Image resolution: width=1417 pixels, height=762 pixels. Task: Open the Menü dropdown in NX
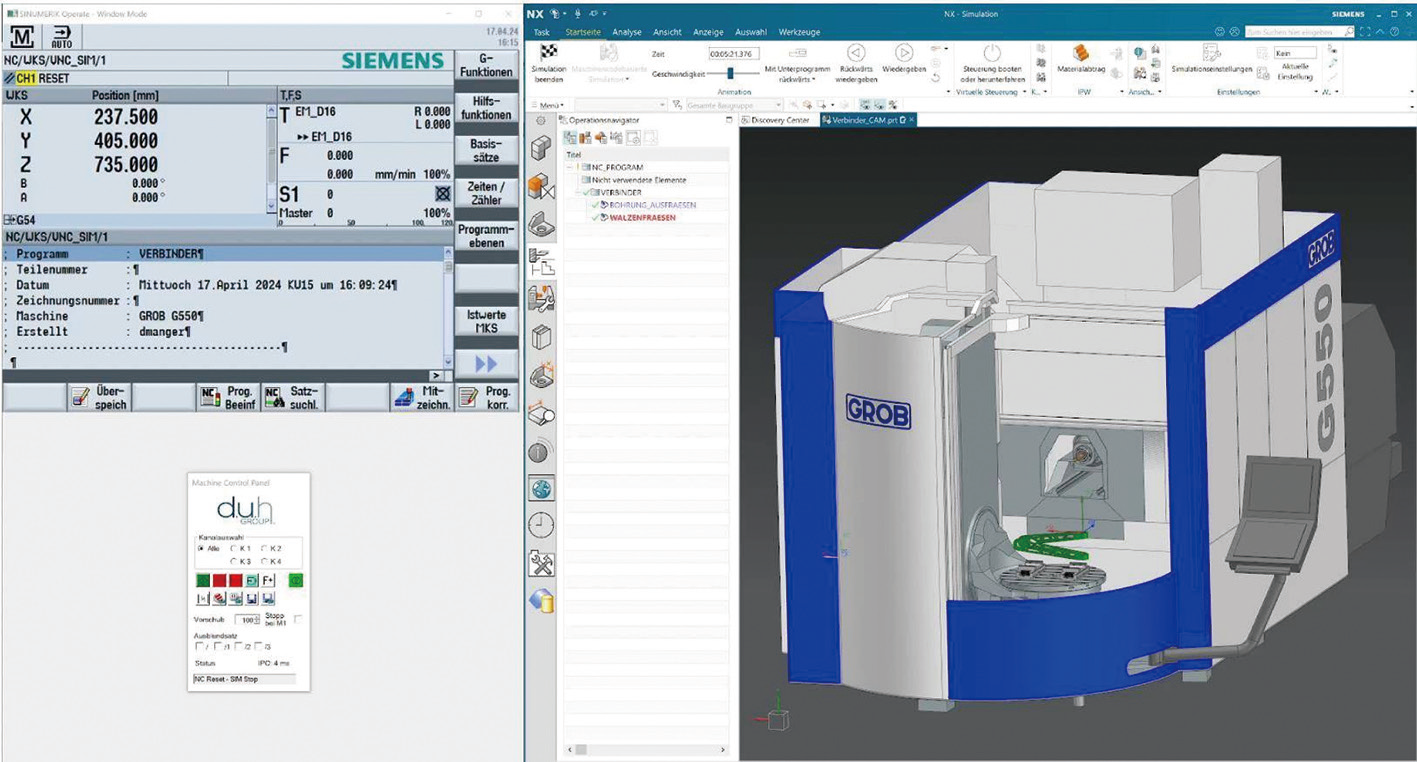click(549, 105)
